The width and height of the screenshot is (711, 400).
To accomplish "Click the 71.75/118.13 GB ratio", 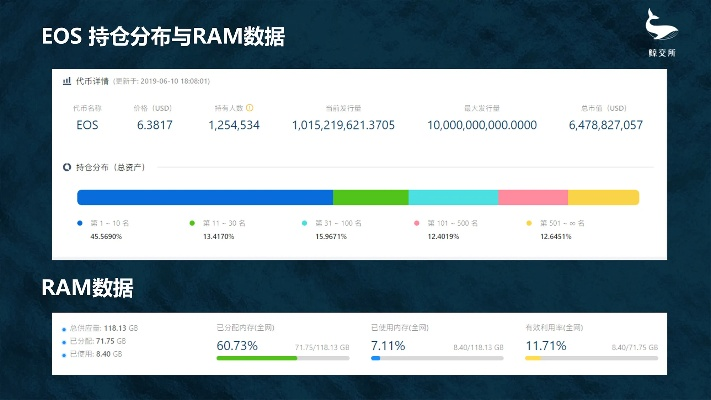I will pos(322,347).
